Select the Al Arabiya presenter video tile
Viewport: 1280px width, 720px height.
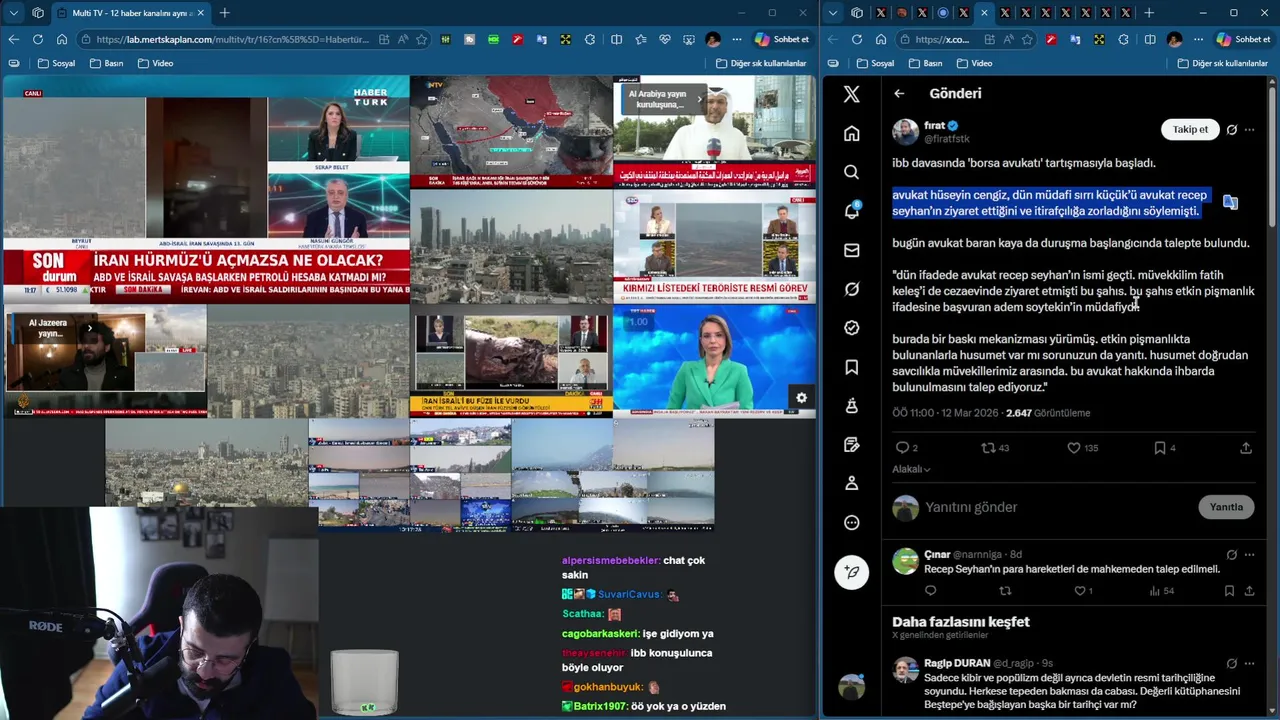(714, 132)
